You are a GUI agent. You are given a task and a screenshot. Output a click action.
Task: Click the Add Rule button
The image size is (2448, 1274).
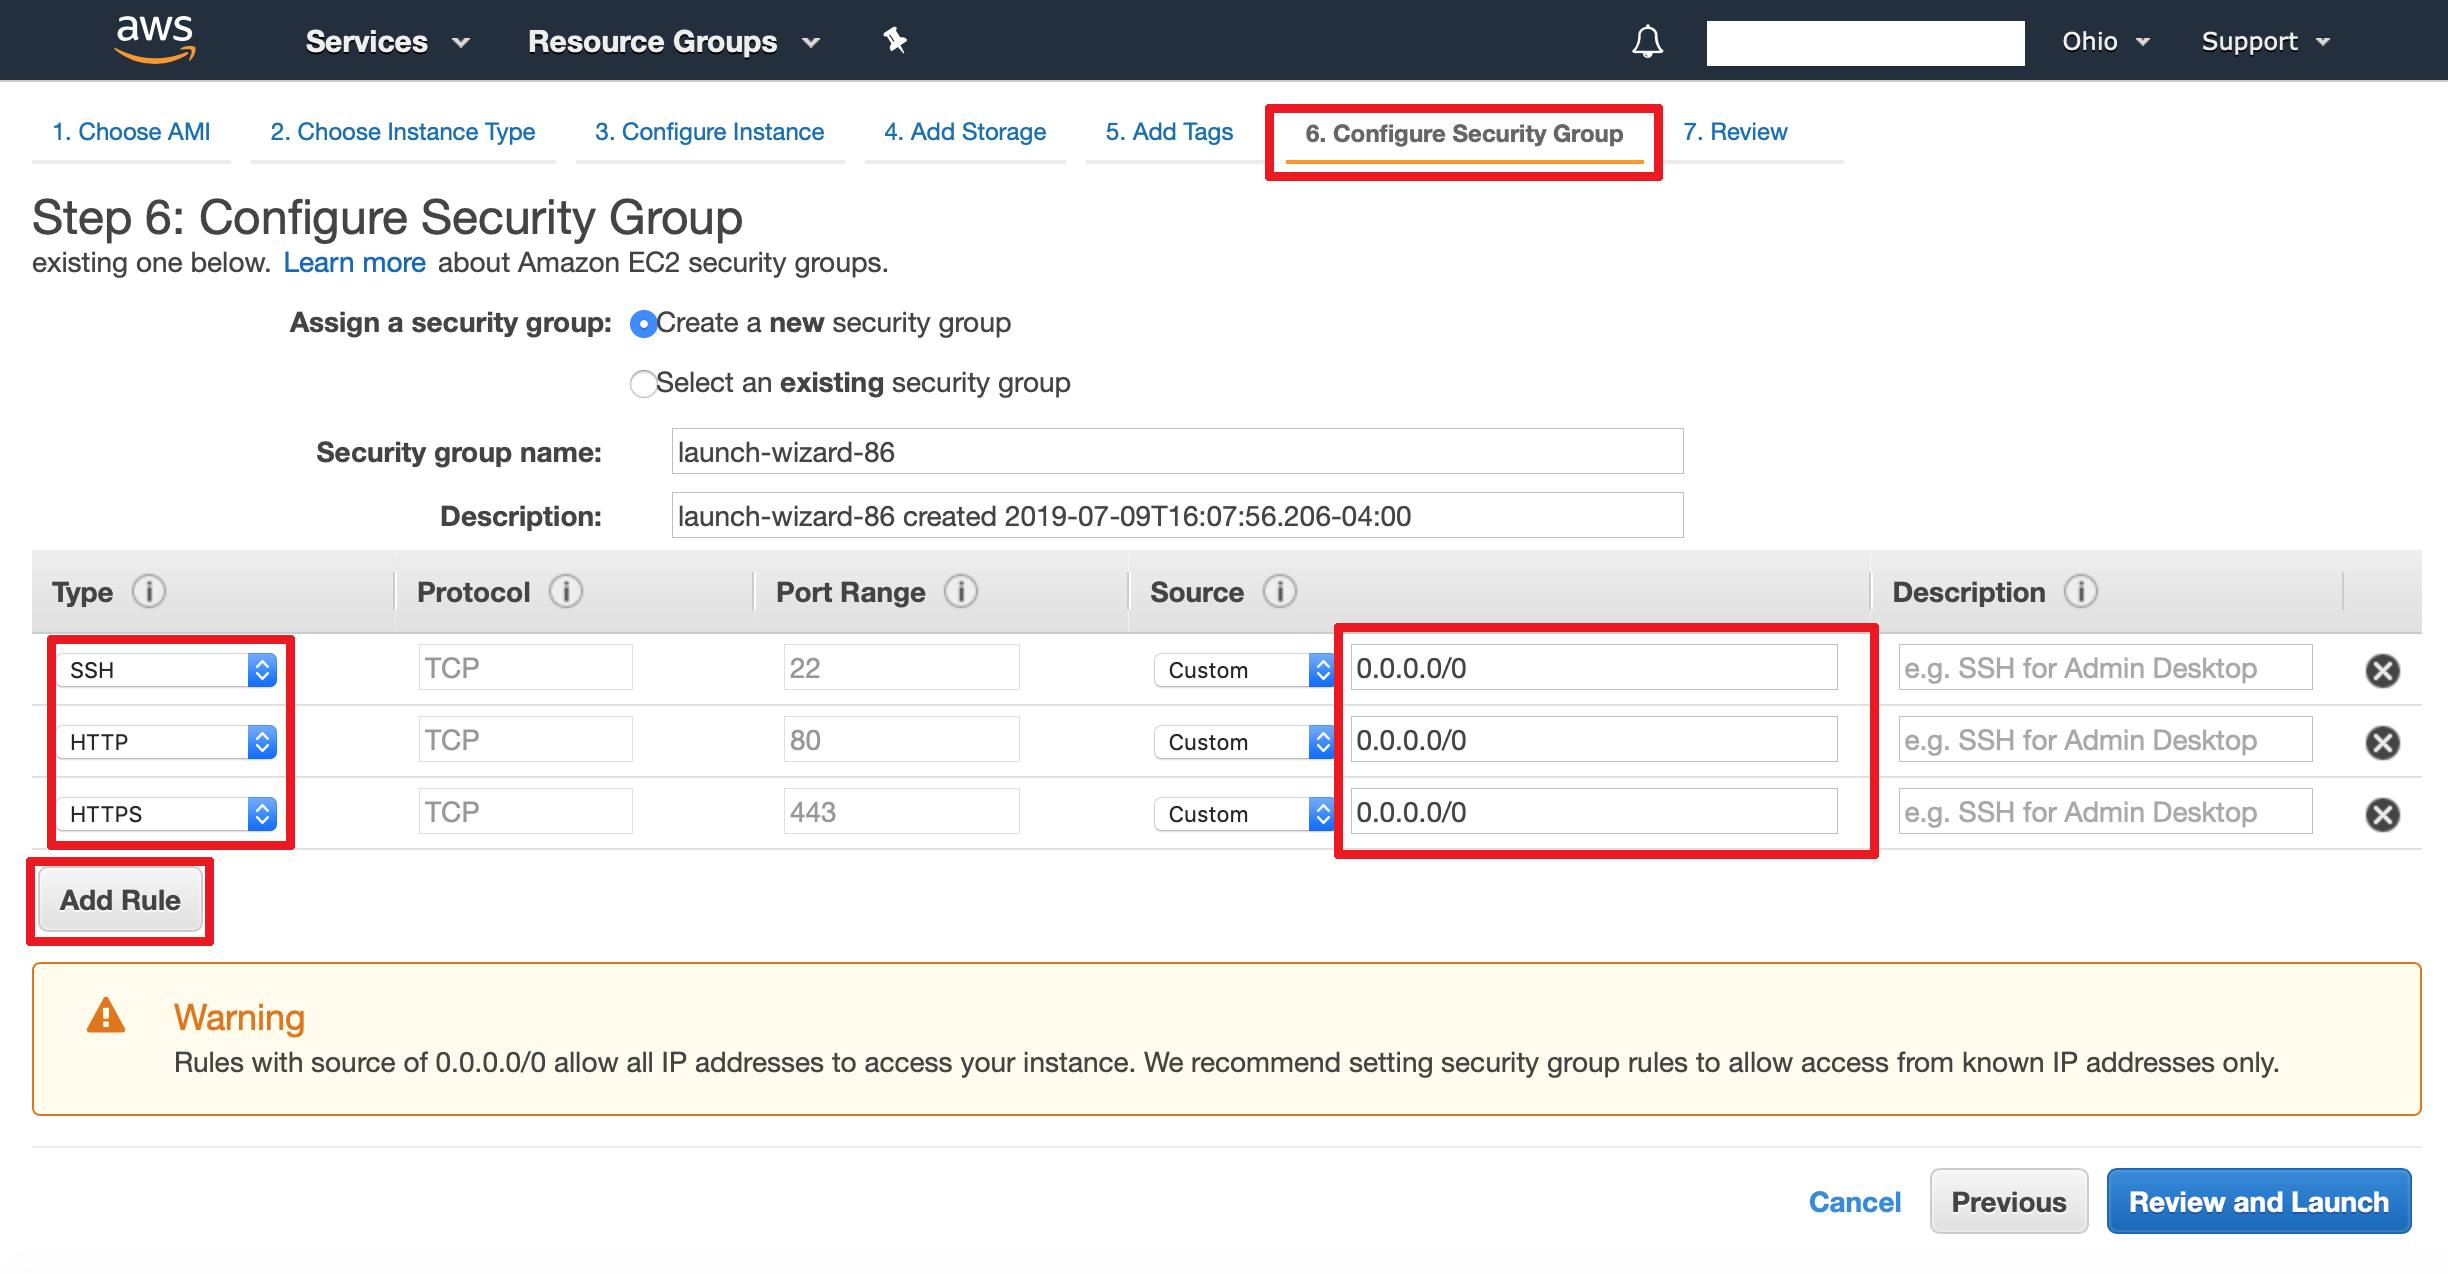point(120,900)
